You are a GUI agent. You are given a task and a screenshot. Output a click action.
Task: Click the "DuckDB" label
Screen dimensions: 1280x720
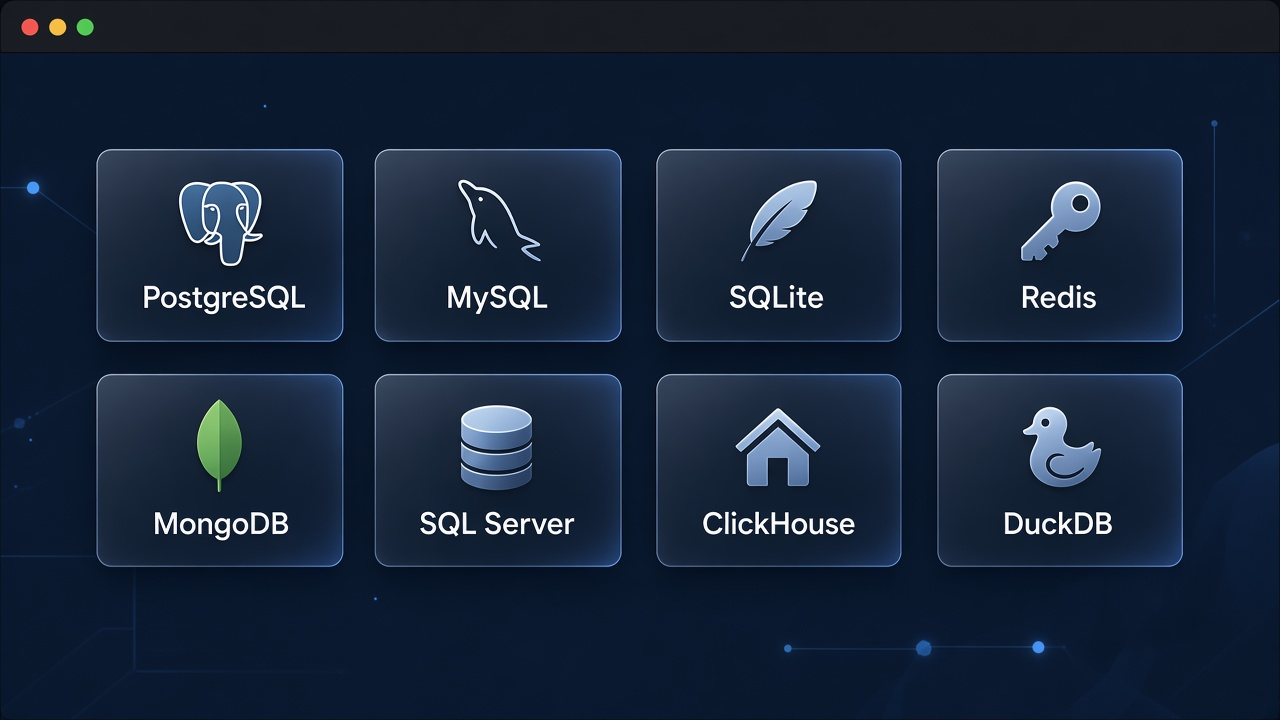(x=1058, y=523)
